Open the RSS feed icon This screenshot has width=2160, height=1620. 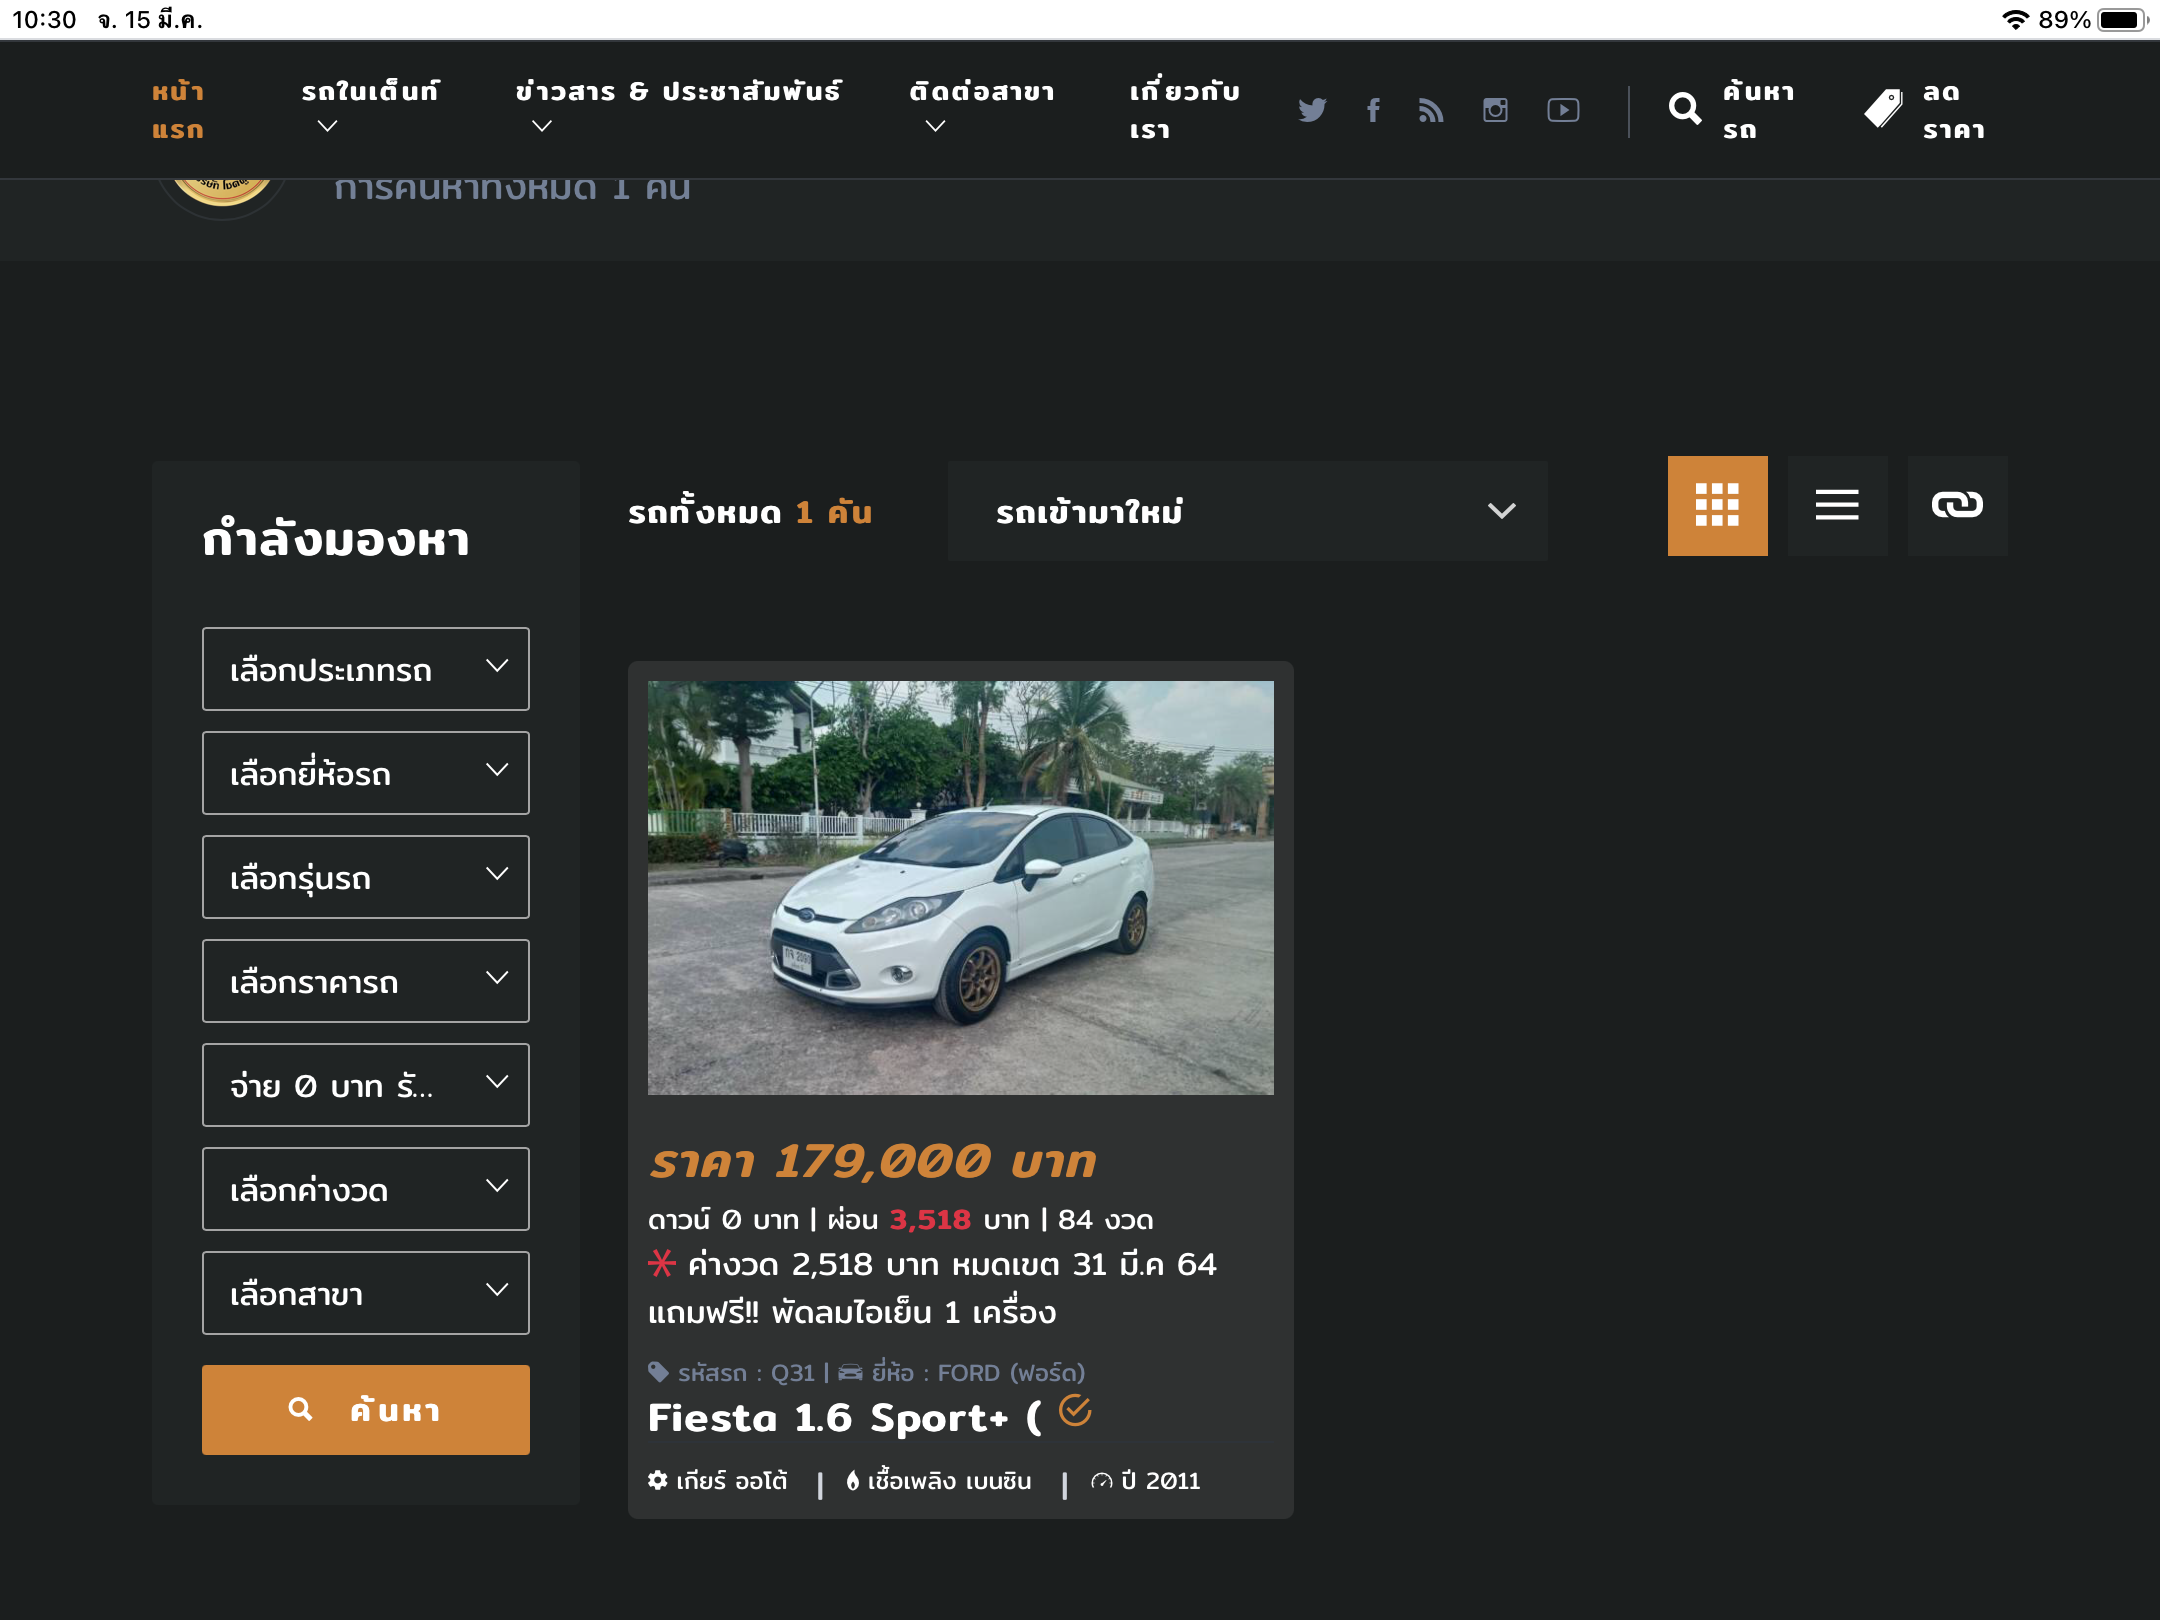(1431, 110)
